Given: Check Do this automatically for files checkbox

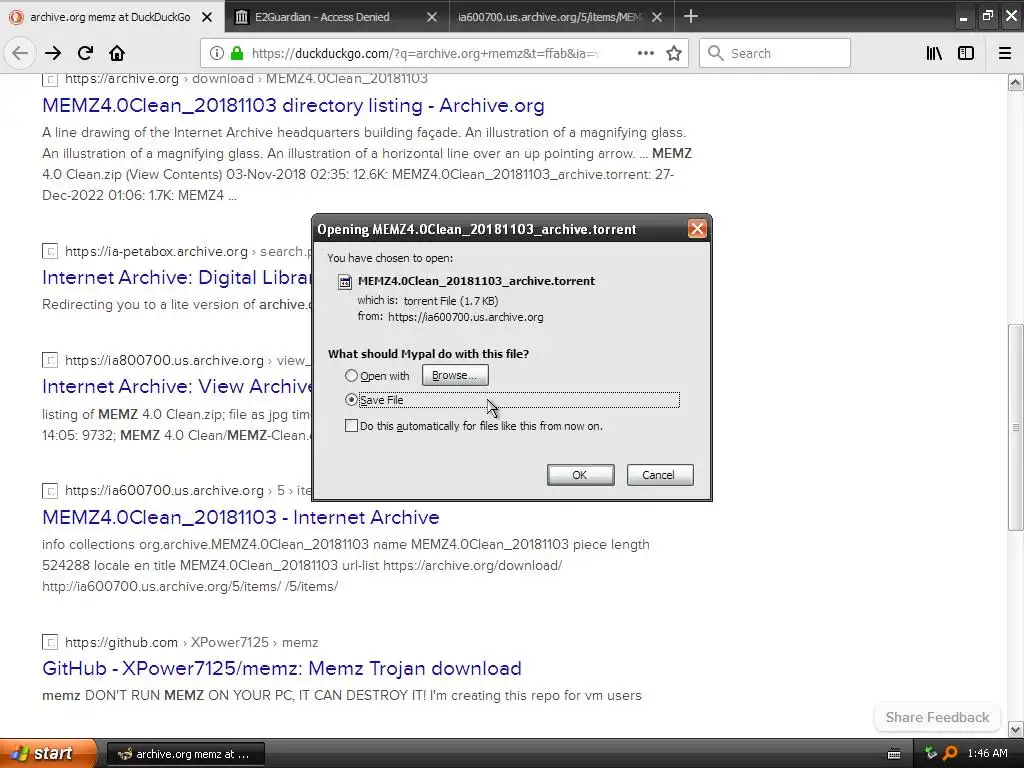Looking at the screenshot, I should click(351, 426).
